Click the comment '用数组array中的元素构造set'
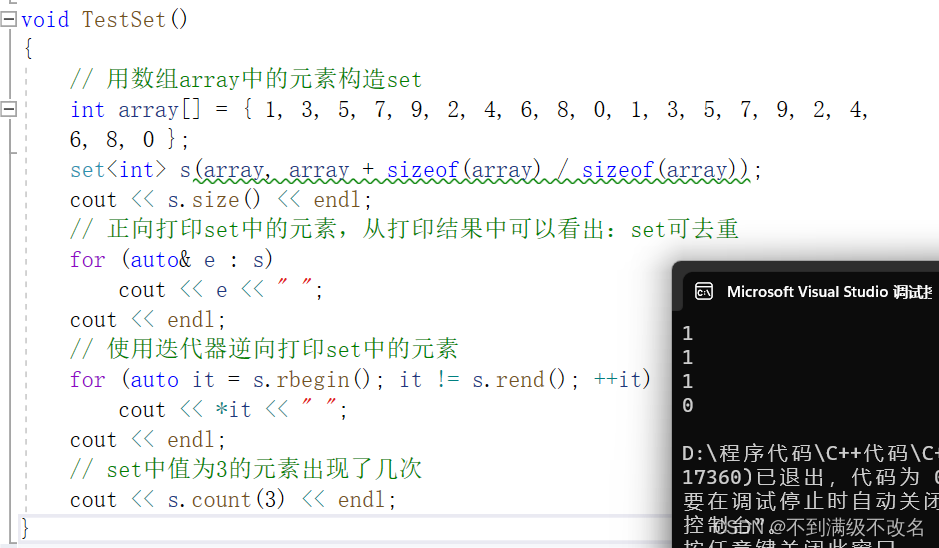The width and height of the screenshot is (939, 548). click(x=246, y=79)
